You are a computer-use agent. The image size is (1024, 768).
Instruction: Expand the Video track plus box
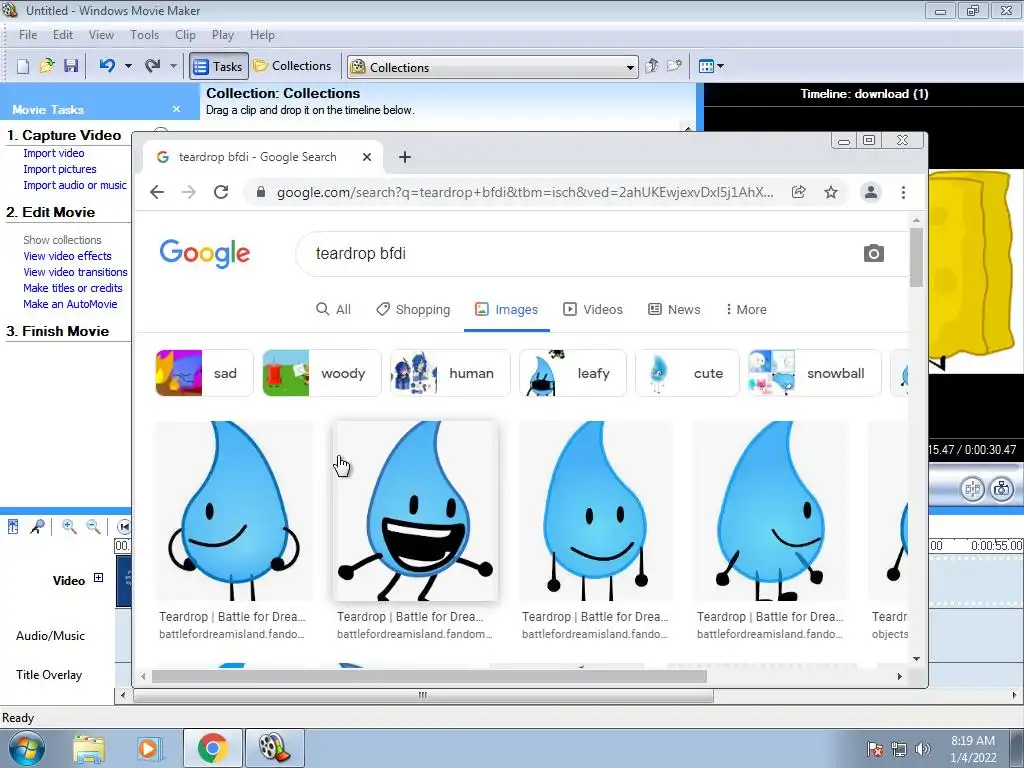99,577
